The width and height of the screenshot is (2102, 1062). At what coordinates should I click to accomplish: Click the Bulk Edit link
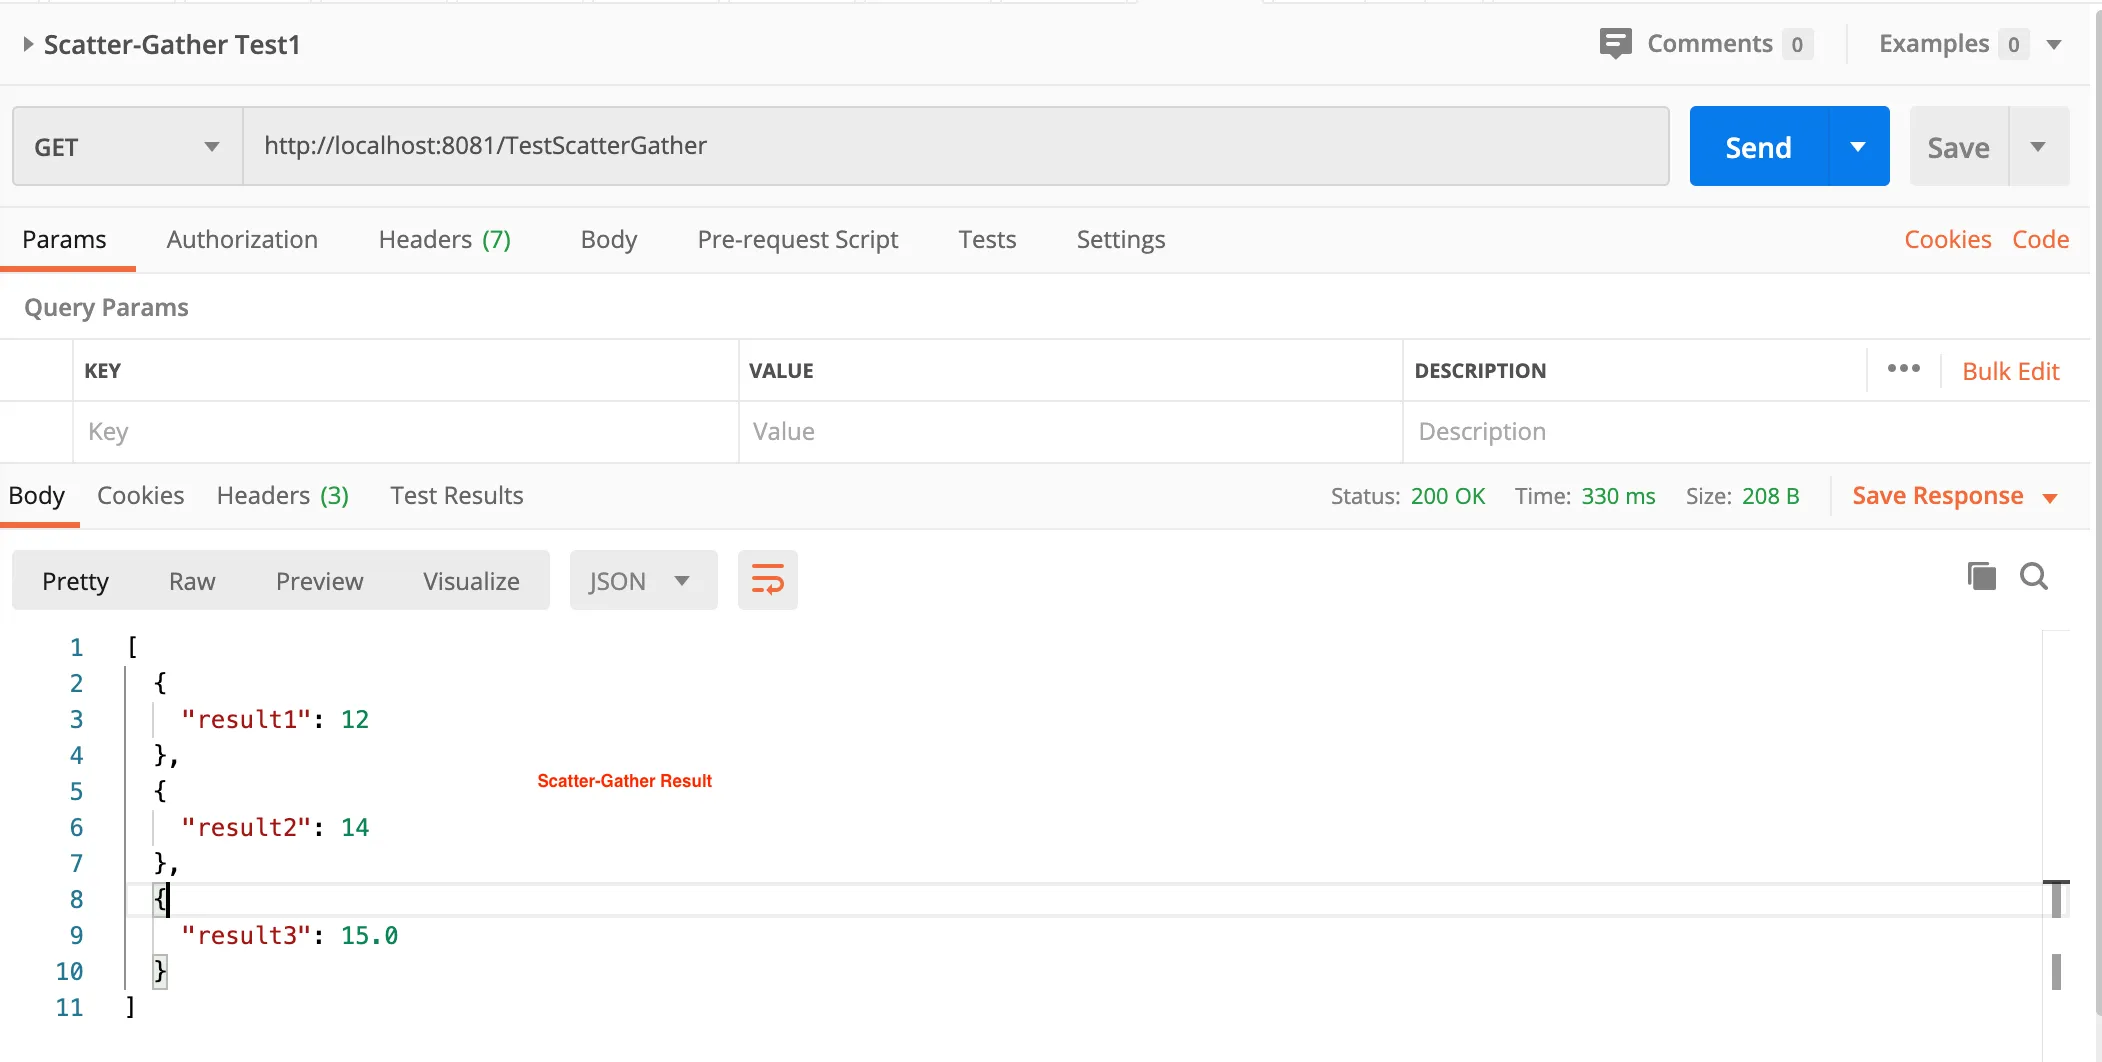click(2010, 372)
